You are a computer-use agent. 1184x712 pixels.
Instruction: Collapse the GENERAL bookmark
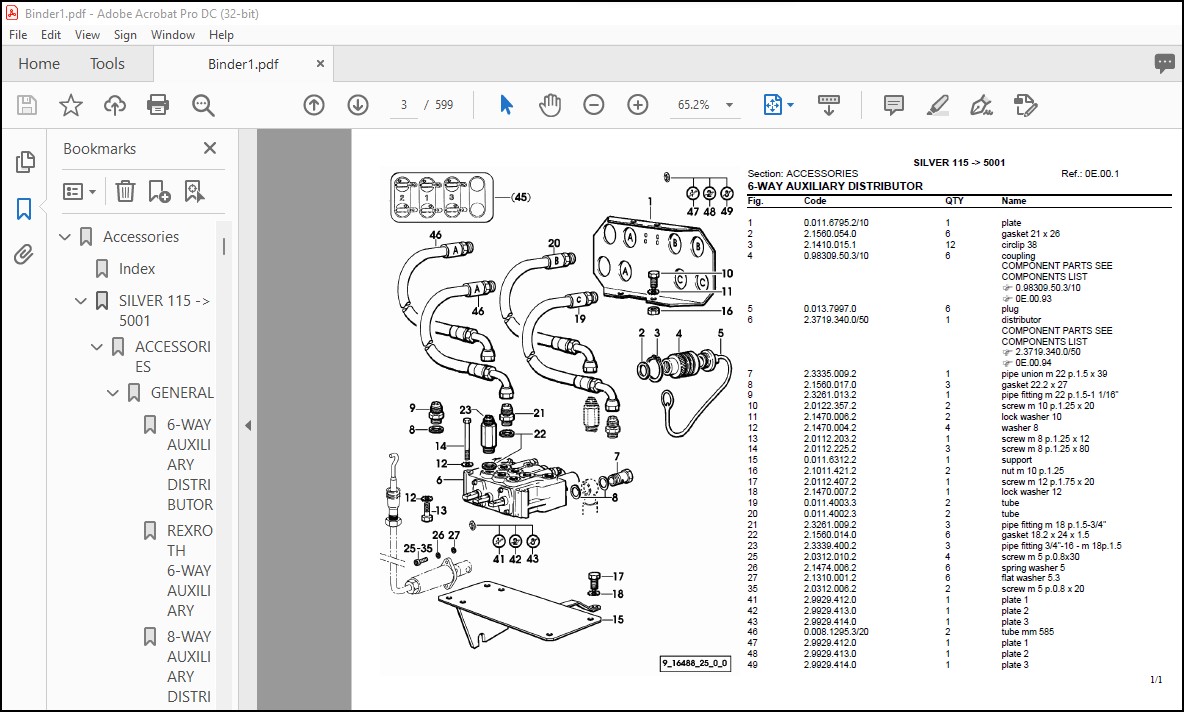113,393
